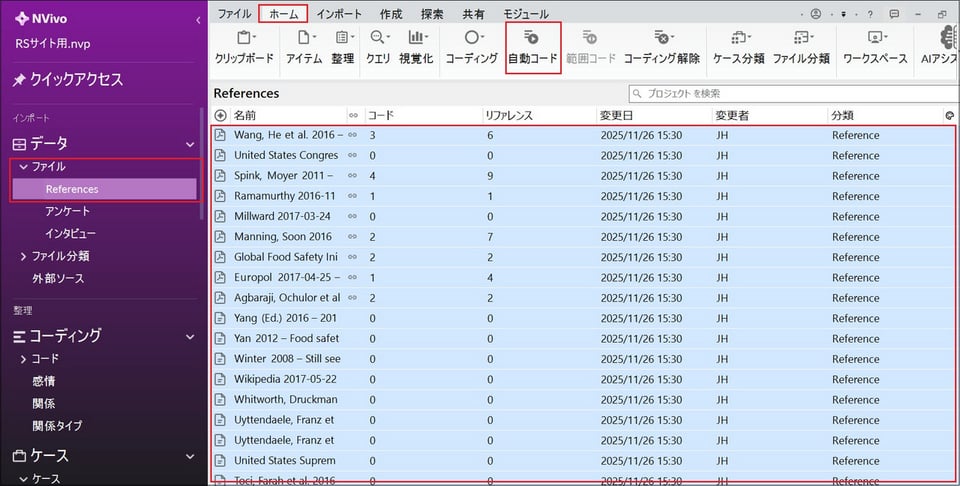Open 関係 under coding
Viewport: 960px width, 486px height.
click(x=43, y=403)
